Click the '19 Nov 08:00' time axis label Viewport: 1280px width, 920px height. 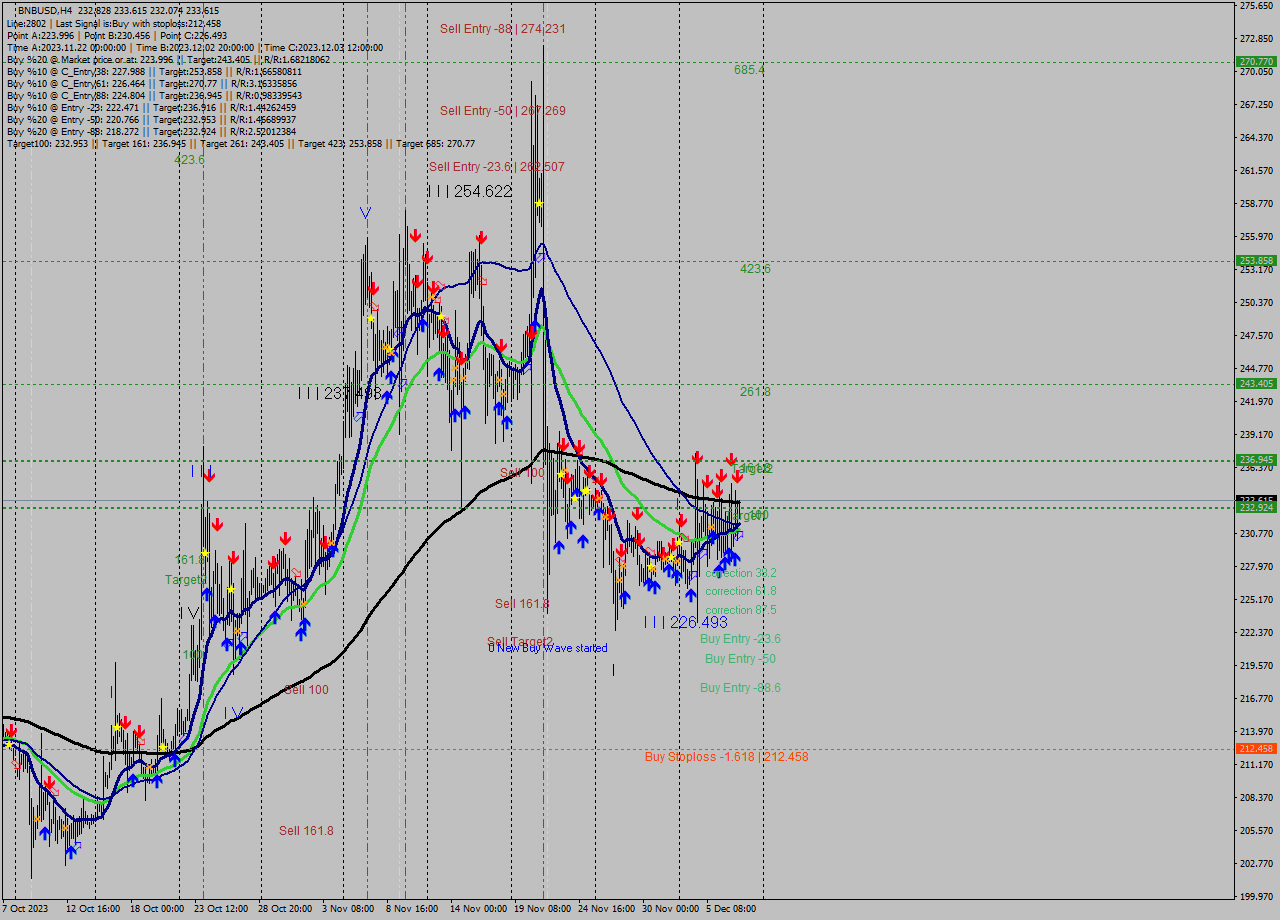[x=543, y=909]
